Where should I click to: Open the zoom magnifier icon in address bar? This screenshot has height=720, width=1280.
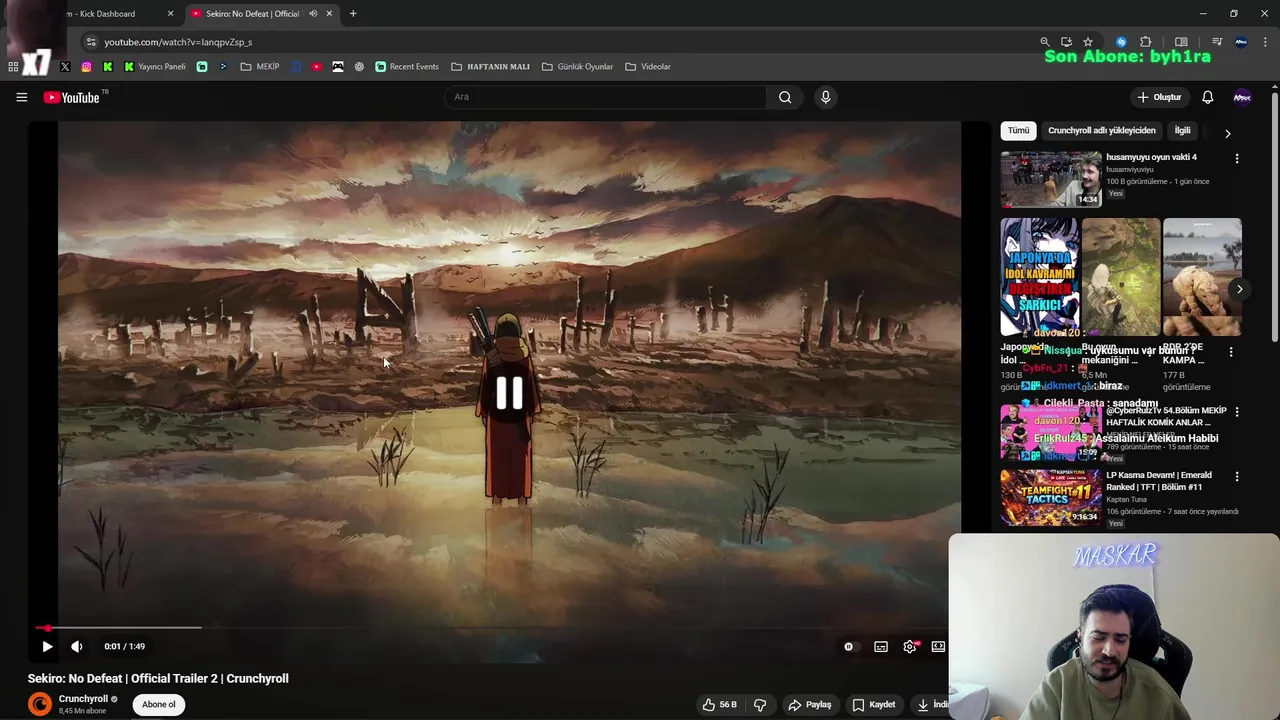coord(1045,42)
